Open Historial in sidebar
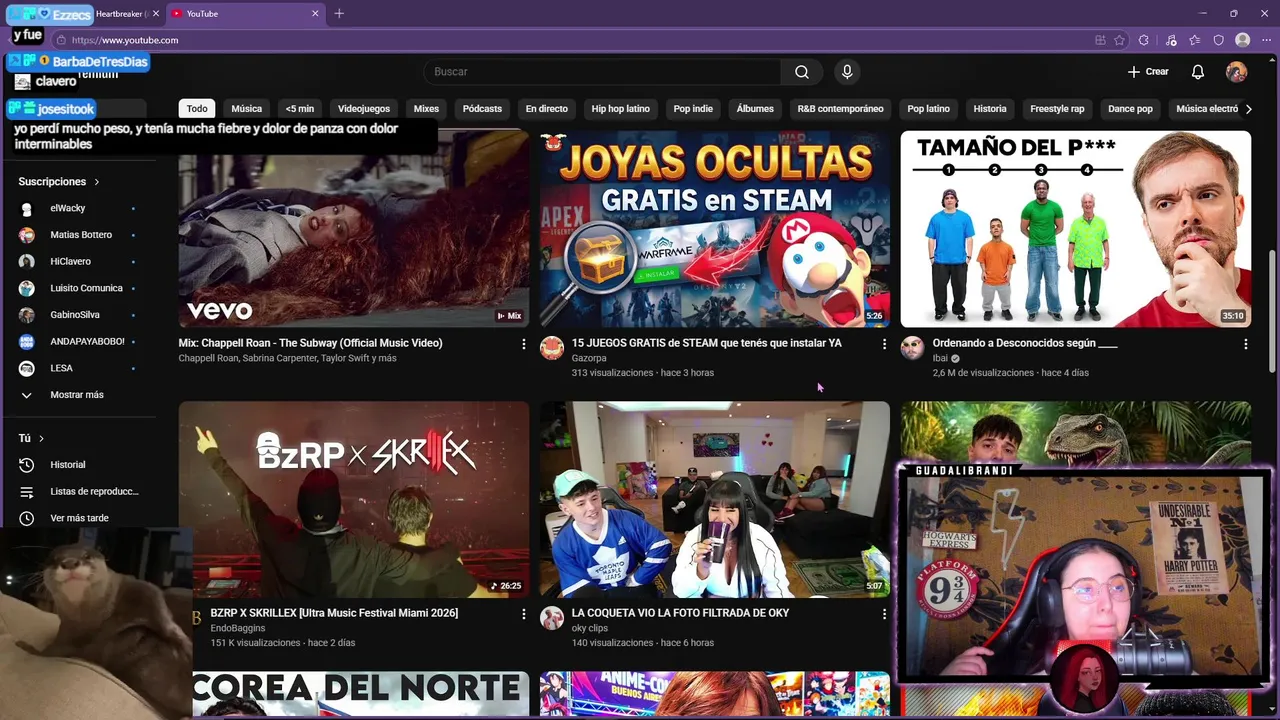 click(x=77, y=465)
